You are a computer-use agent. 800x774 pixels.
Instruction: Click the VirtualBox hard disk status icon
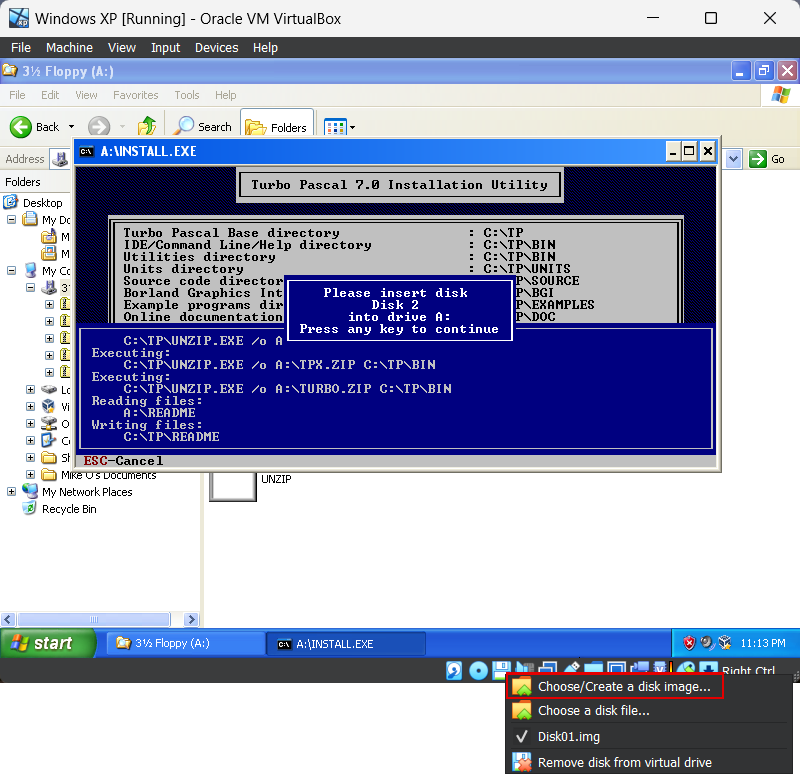pos(454,670)
